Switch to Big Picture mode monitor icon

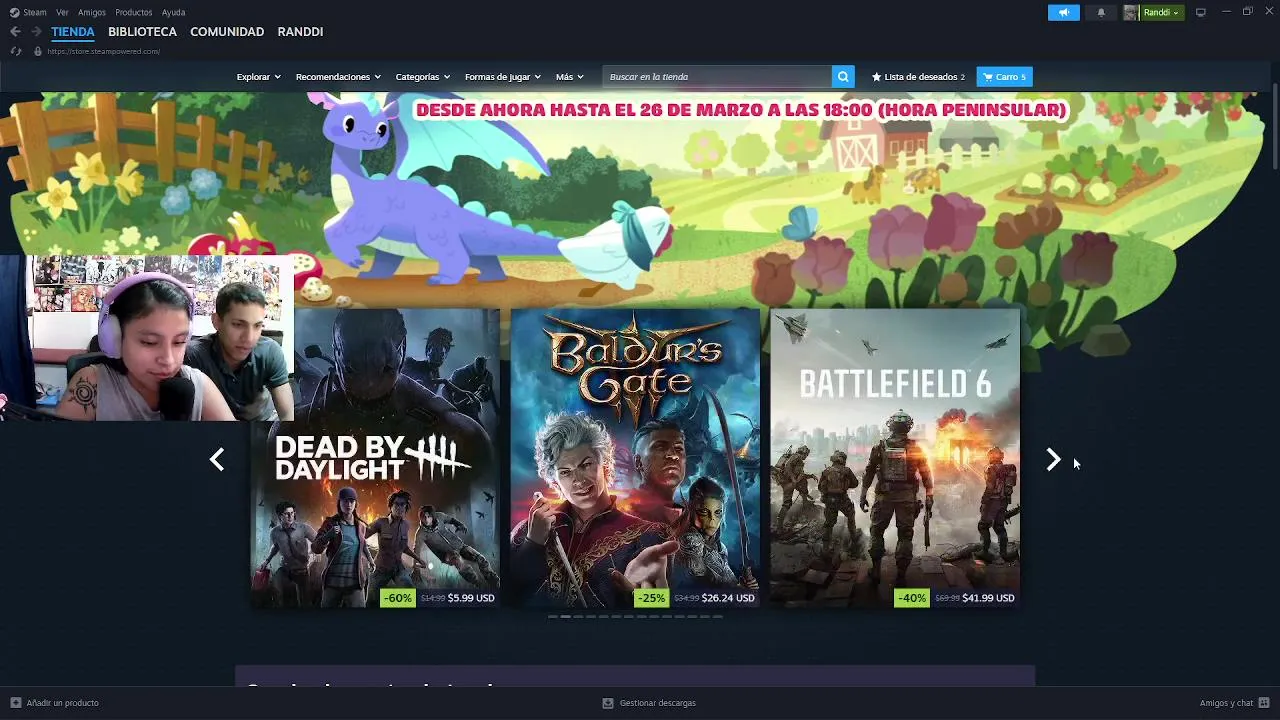pos(1201,12)
